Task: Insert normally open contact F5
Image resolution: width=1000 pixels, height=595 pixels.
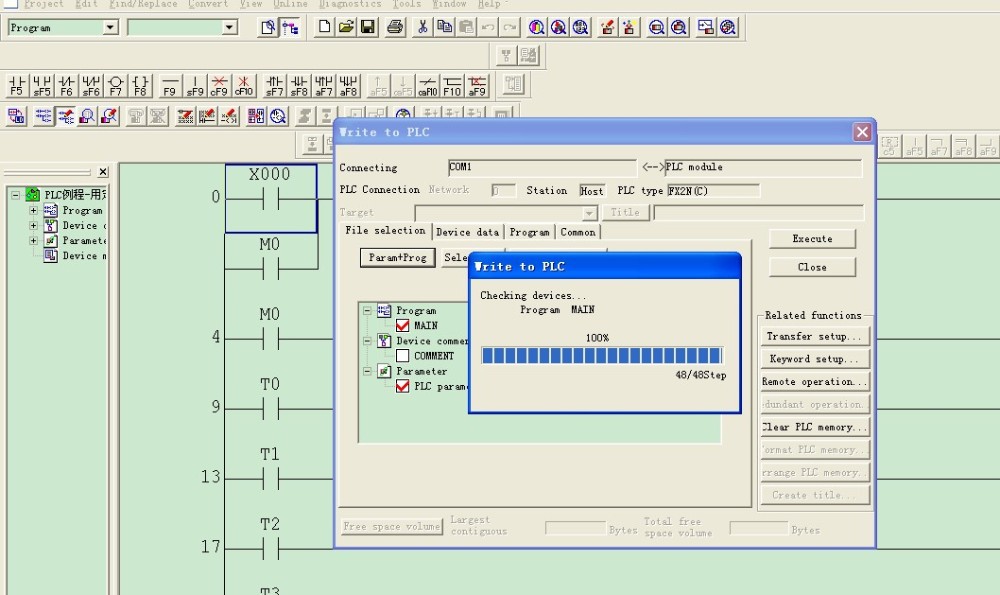Action: pyautogui.click(x=17, y=85)
